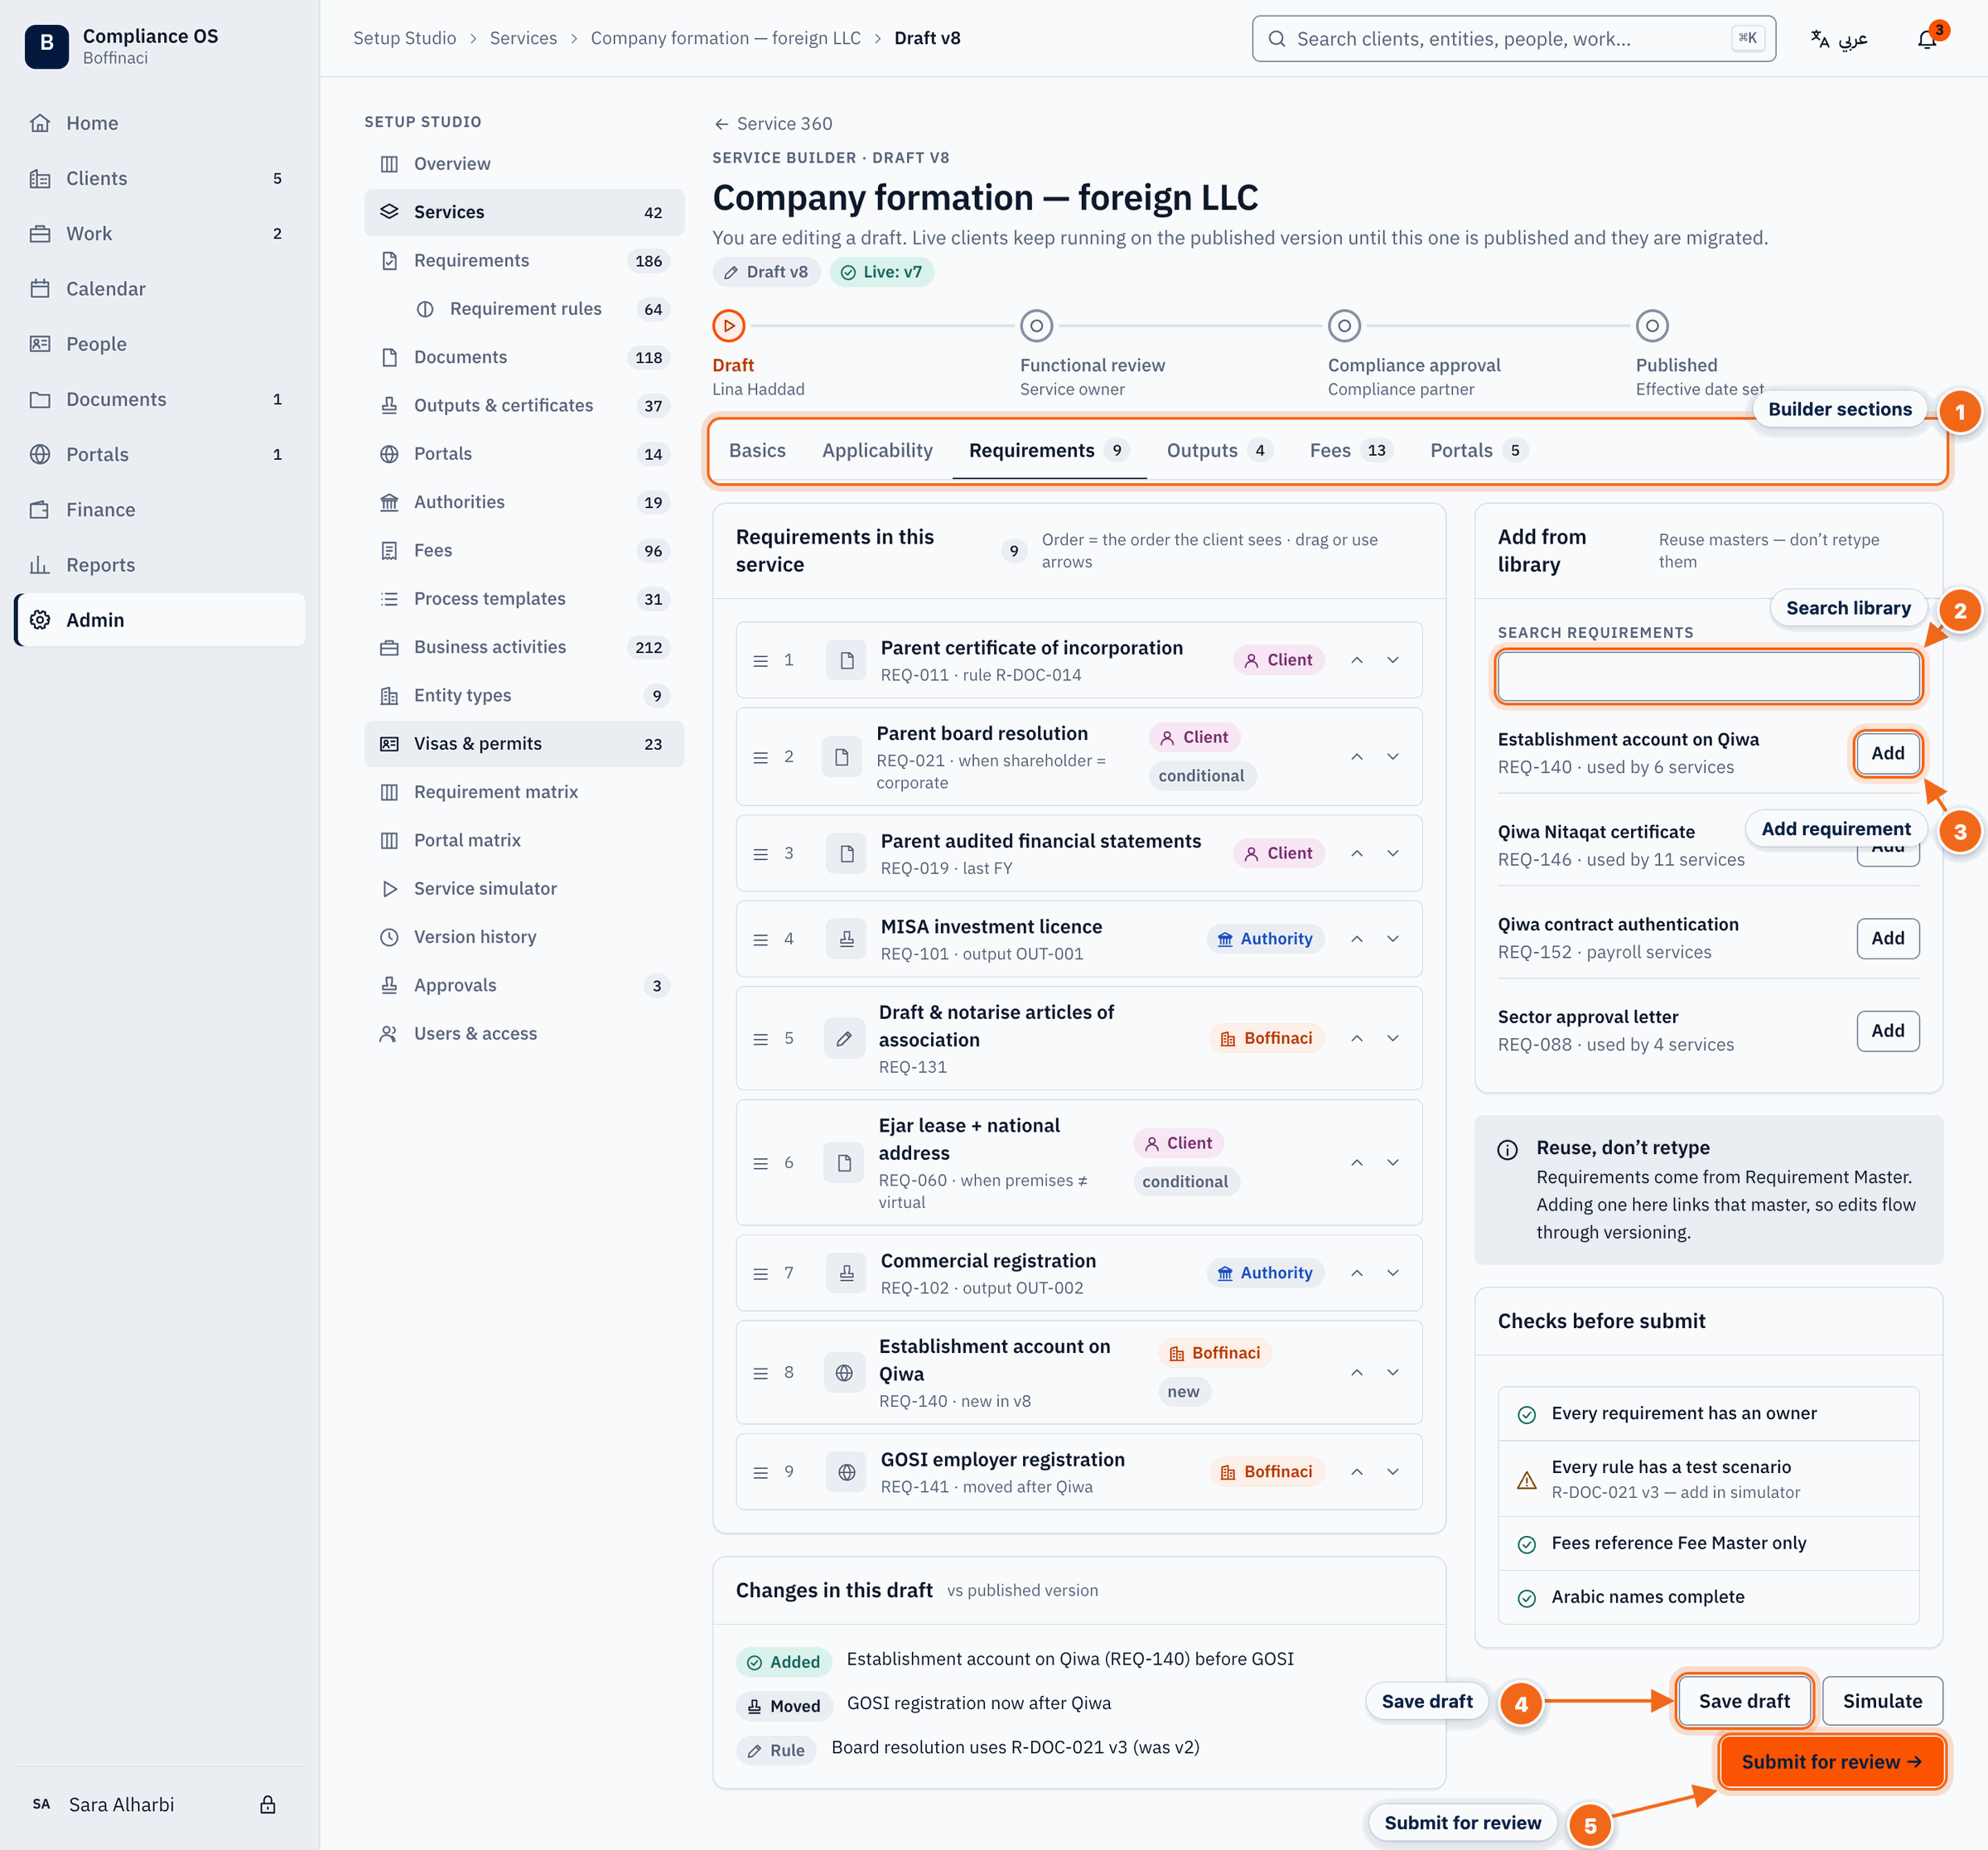This screenshot has height=1850, width=1988.
Task: Open Users & access in Setup Studio
Action: point(524,1033)
